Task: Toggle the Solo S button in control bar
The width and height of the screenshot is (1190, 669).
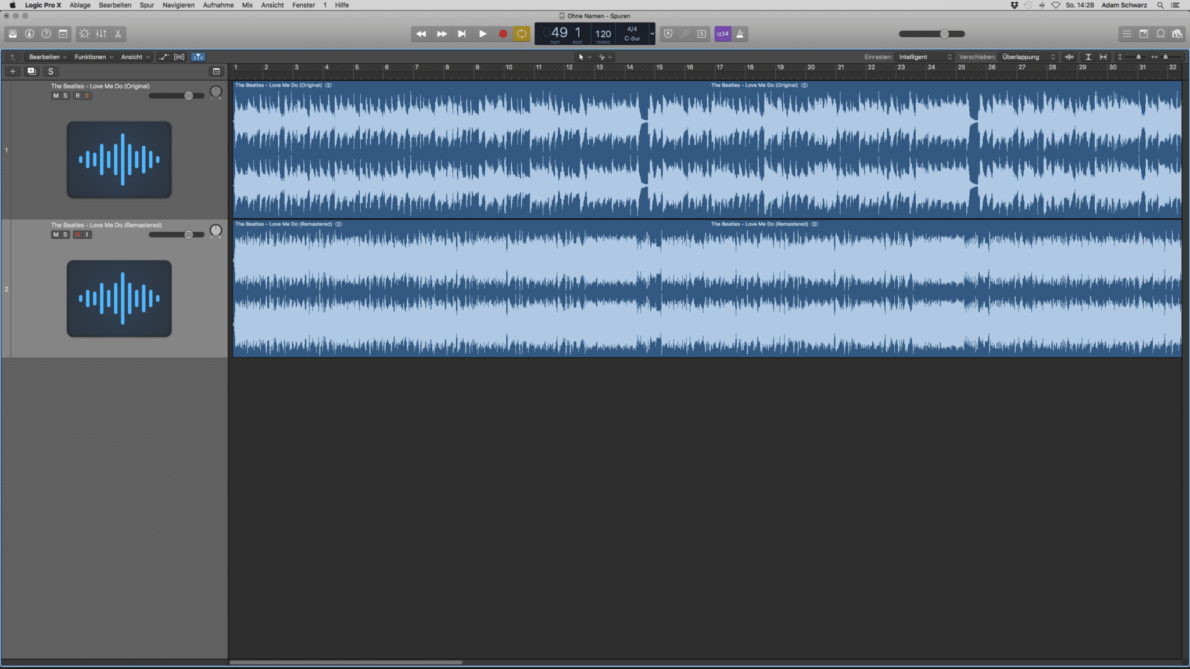Action: tap(701, 34)
